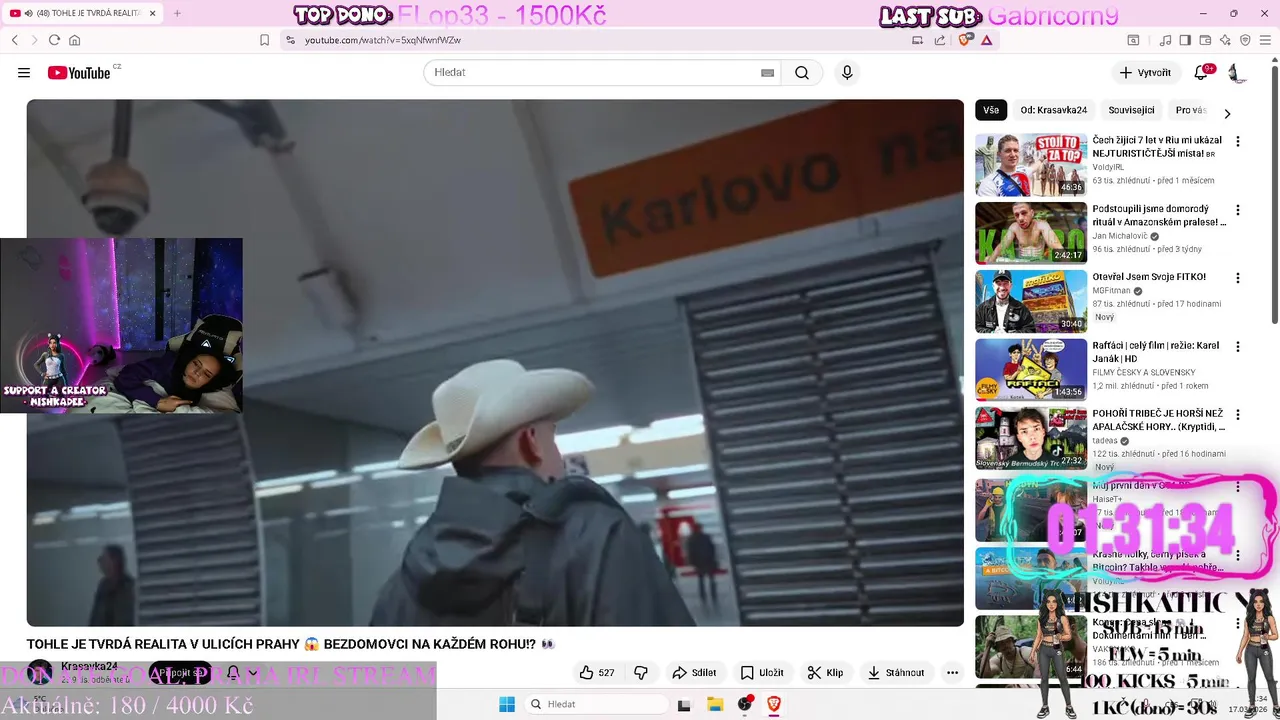The image size is (1280, 720).
Task: Share this page from address bar
Action: [x=940, y=40]
